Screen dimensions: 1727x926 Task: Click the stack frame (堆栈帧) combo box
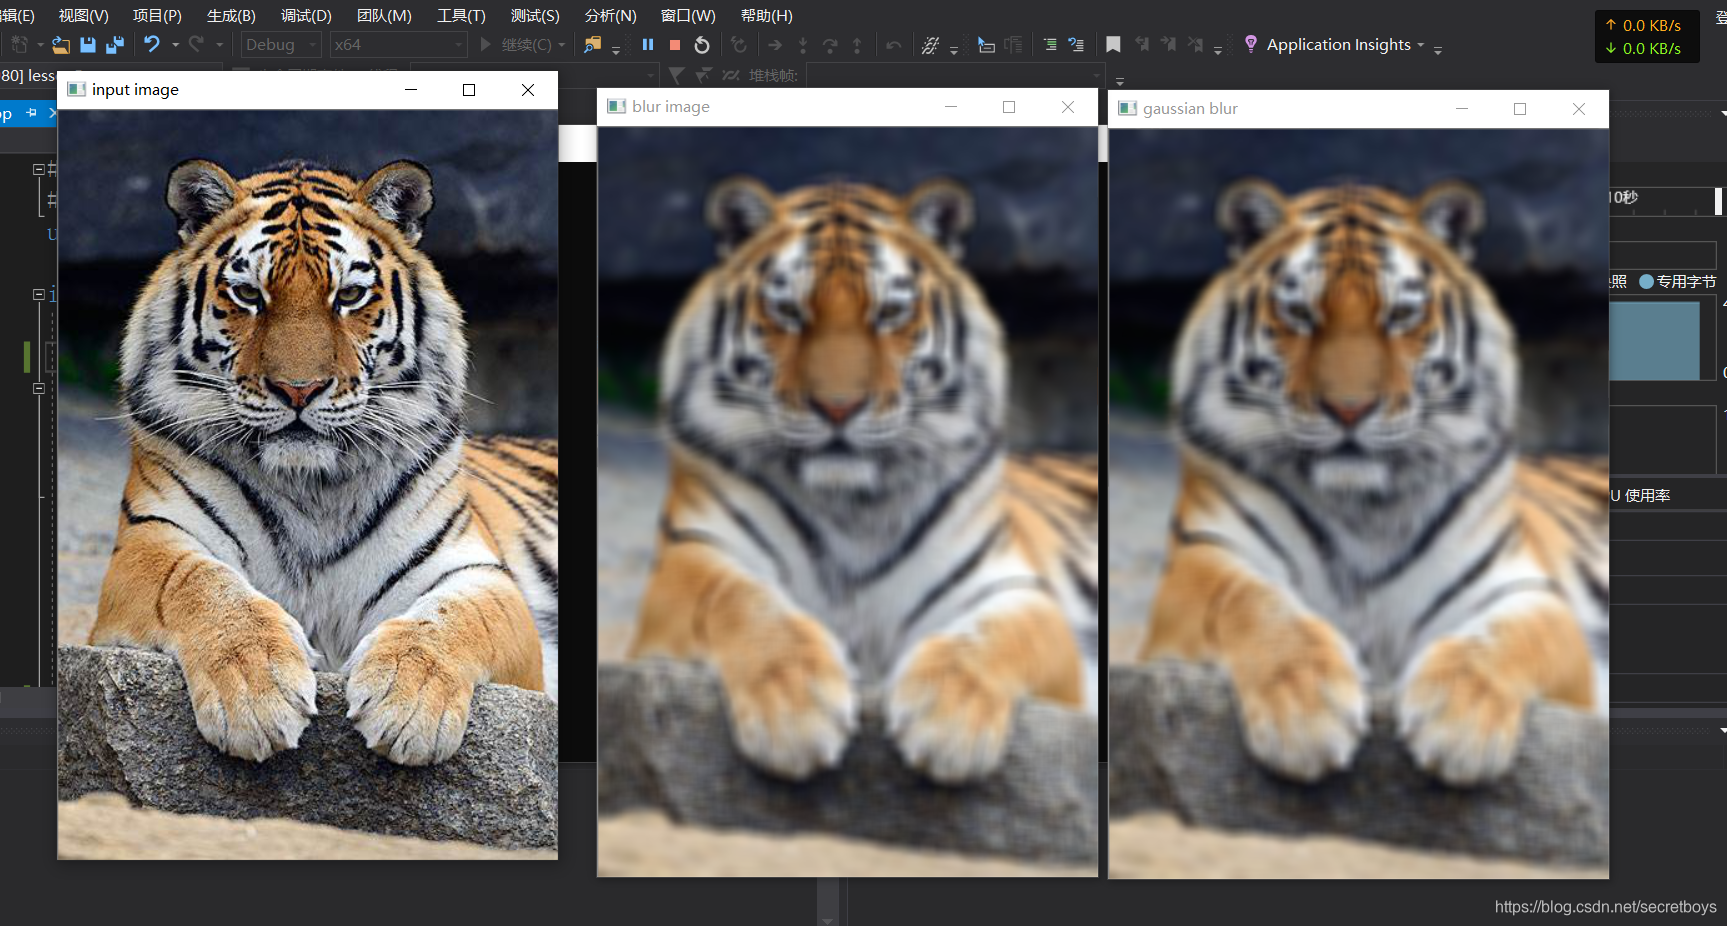954,75
